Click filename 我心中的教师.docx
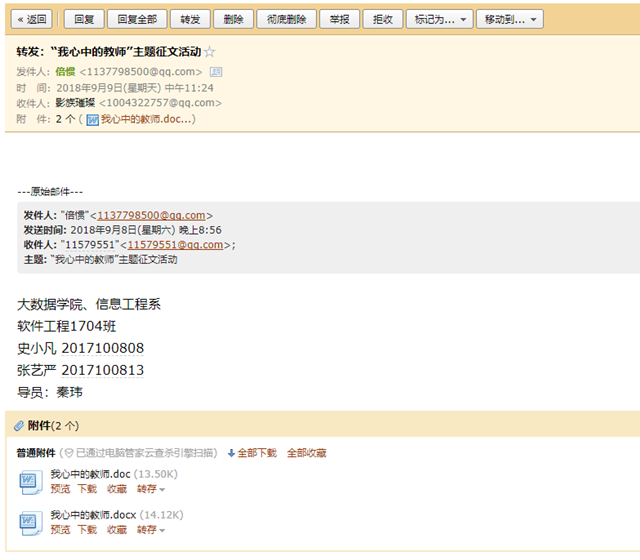The height and width of the screenshot is (560, 640). (93, 515)
